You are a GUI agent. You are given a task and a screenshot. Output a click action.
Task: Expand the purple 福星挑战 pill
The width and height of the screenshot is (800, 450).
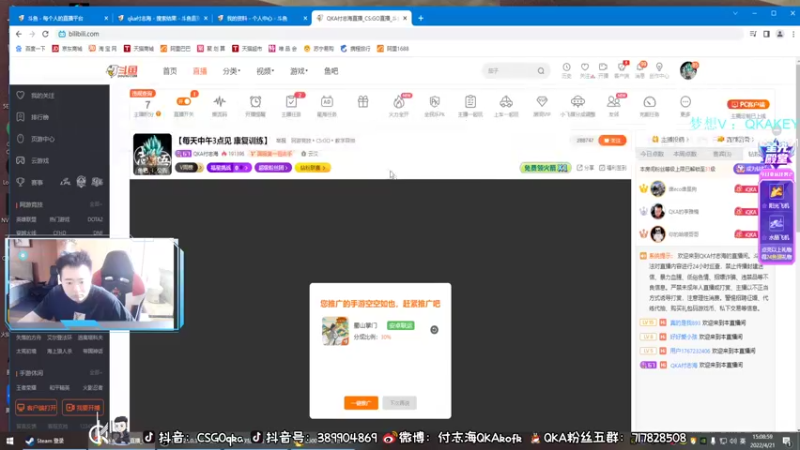pyautogui.click(x=229, y=168)
